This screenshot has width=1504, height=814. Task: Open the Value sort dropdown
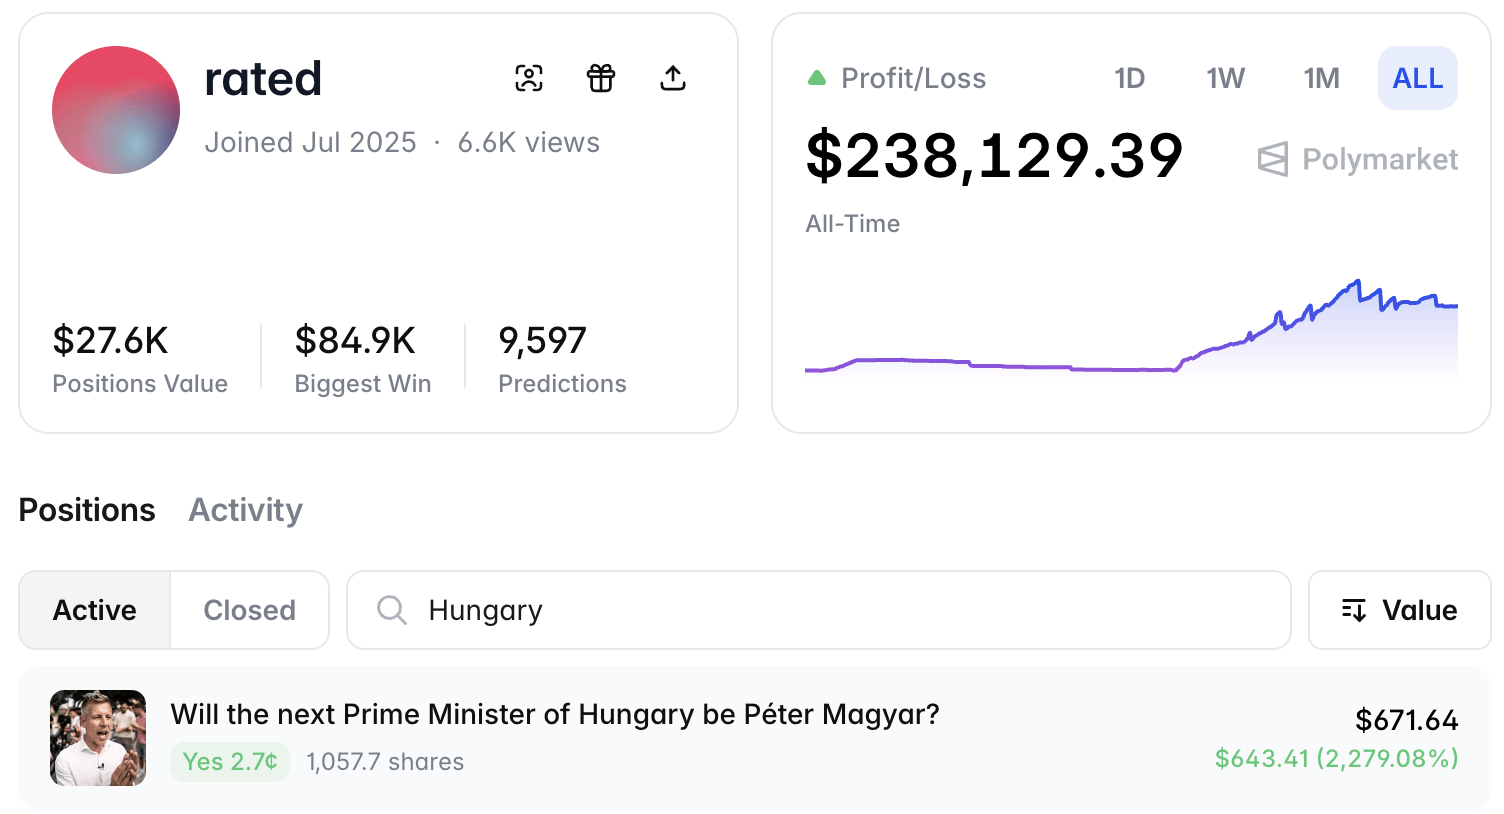click(1399, 610)
